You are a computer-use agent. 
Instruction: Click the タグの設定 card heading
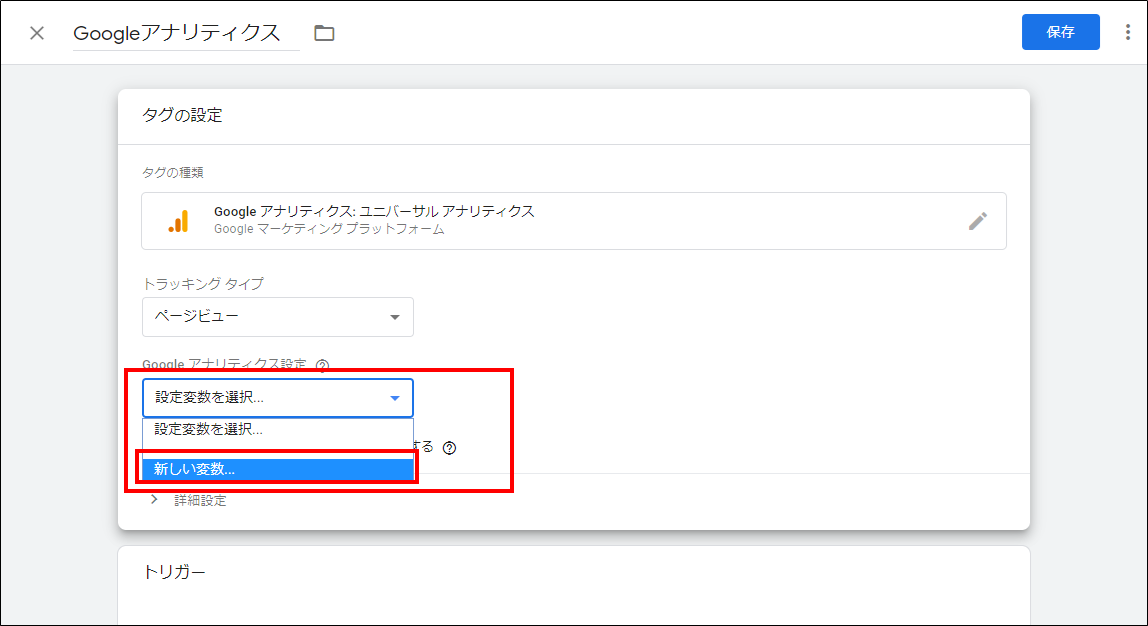pyautogui.click(x=182, y=115)
